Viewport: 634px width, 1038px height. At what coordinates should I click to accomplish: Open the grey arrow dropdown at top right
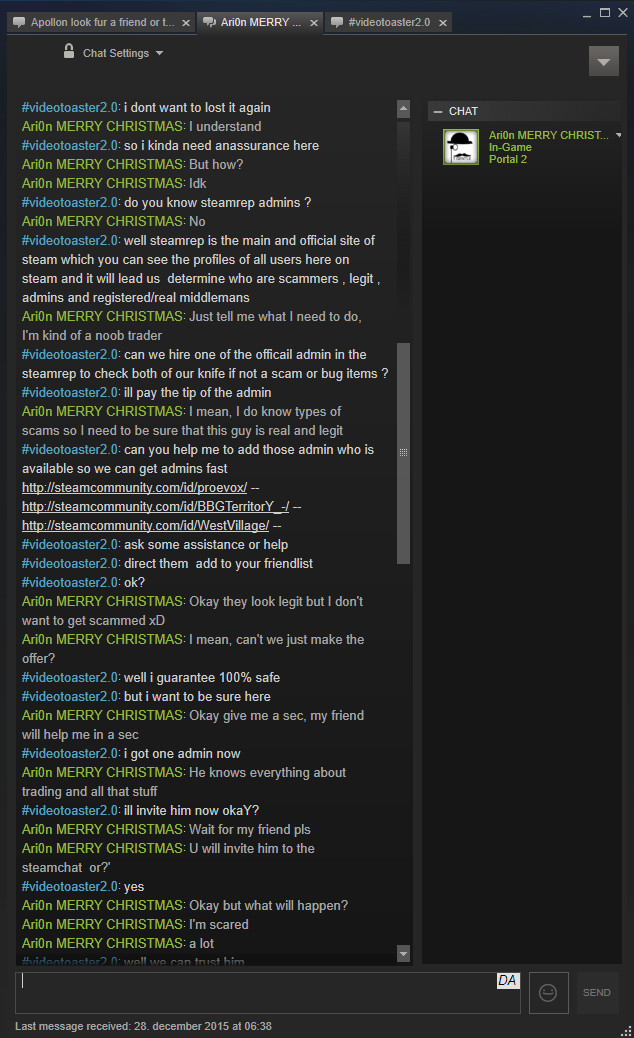point(604,62)
